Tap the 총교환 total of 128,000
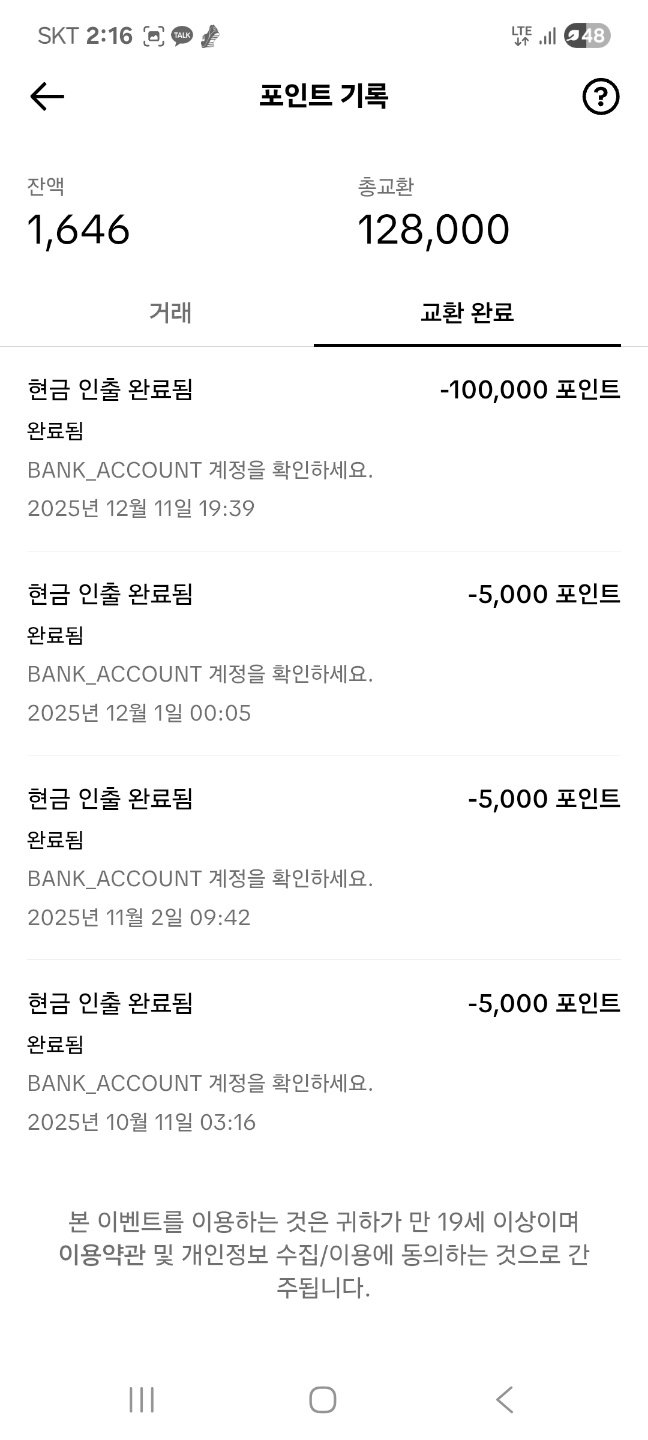The height and width of the screenshot is (1440, 648). click(x=433, y=230)
